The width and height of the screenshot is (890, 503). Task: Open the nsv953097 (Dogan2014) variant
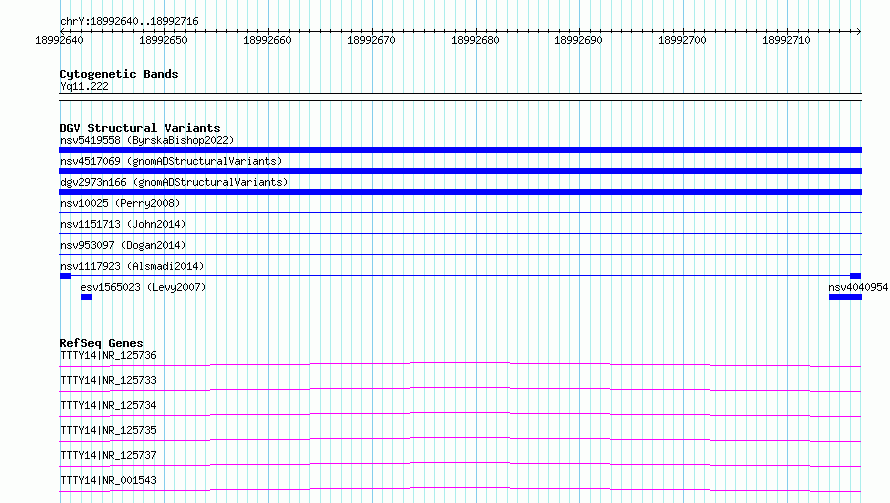(x=123, y=245)
